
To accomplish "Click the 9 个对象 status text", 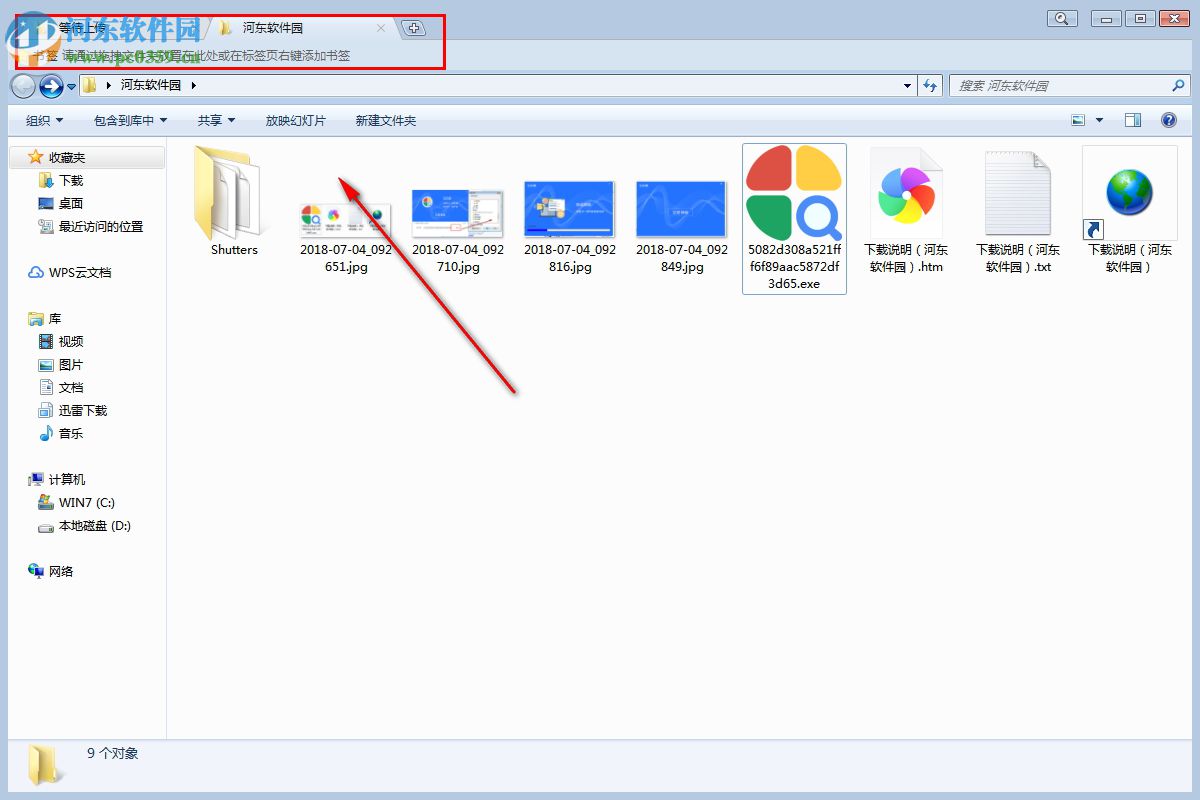I will 112,754.
